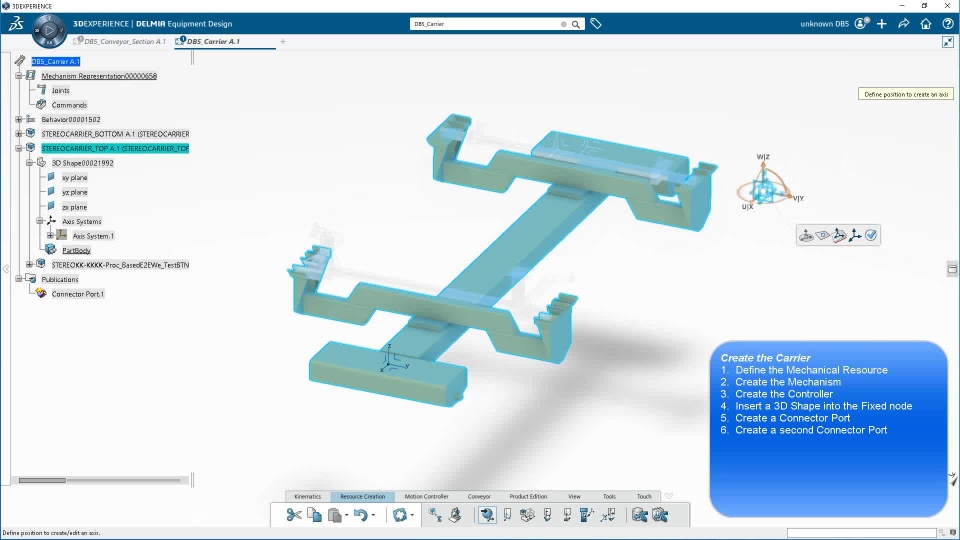The width and height of the screenshot is (960, 540).
Task: Select the yz plane tree item
Action: (x=75, y=192)
